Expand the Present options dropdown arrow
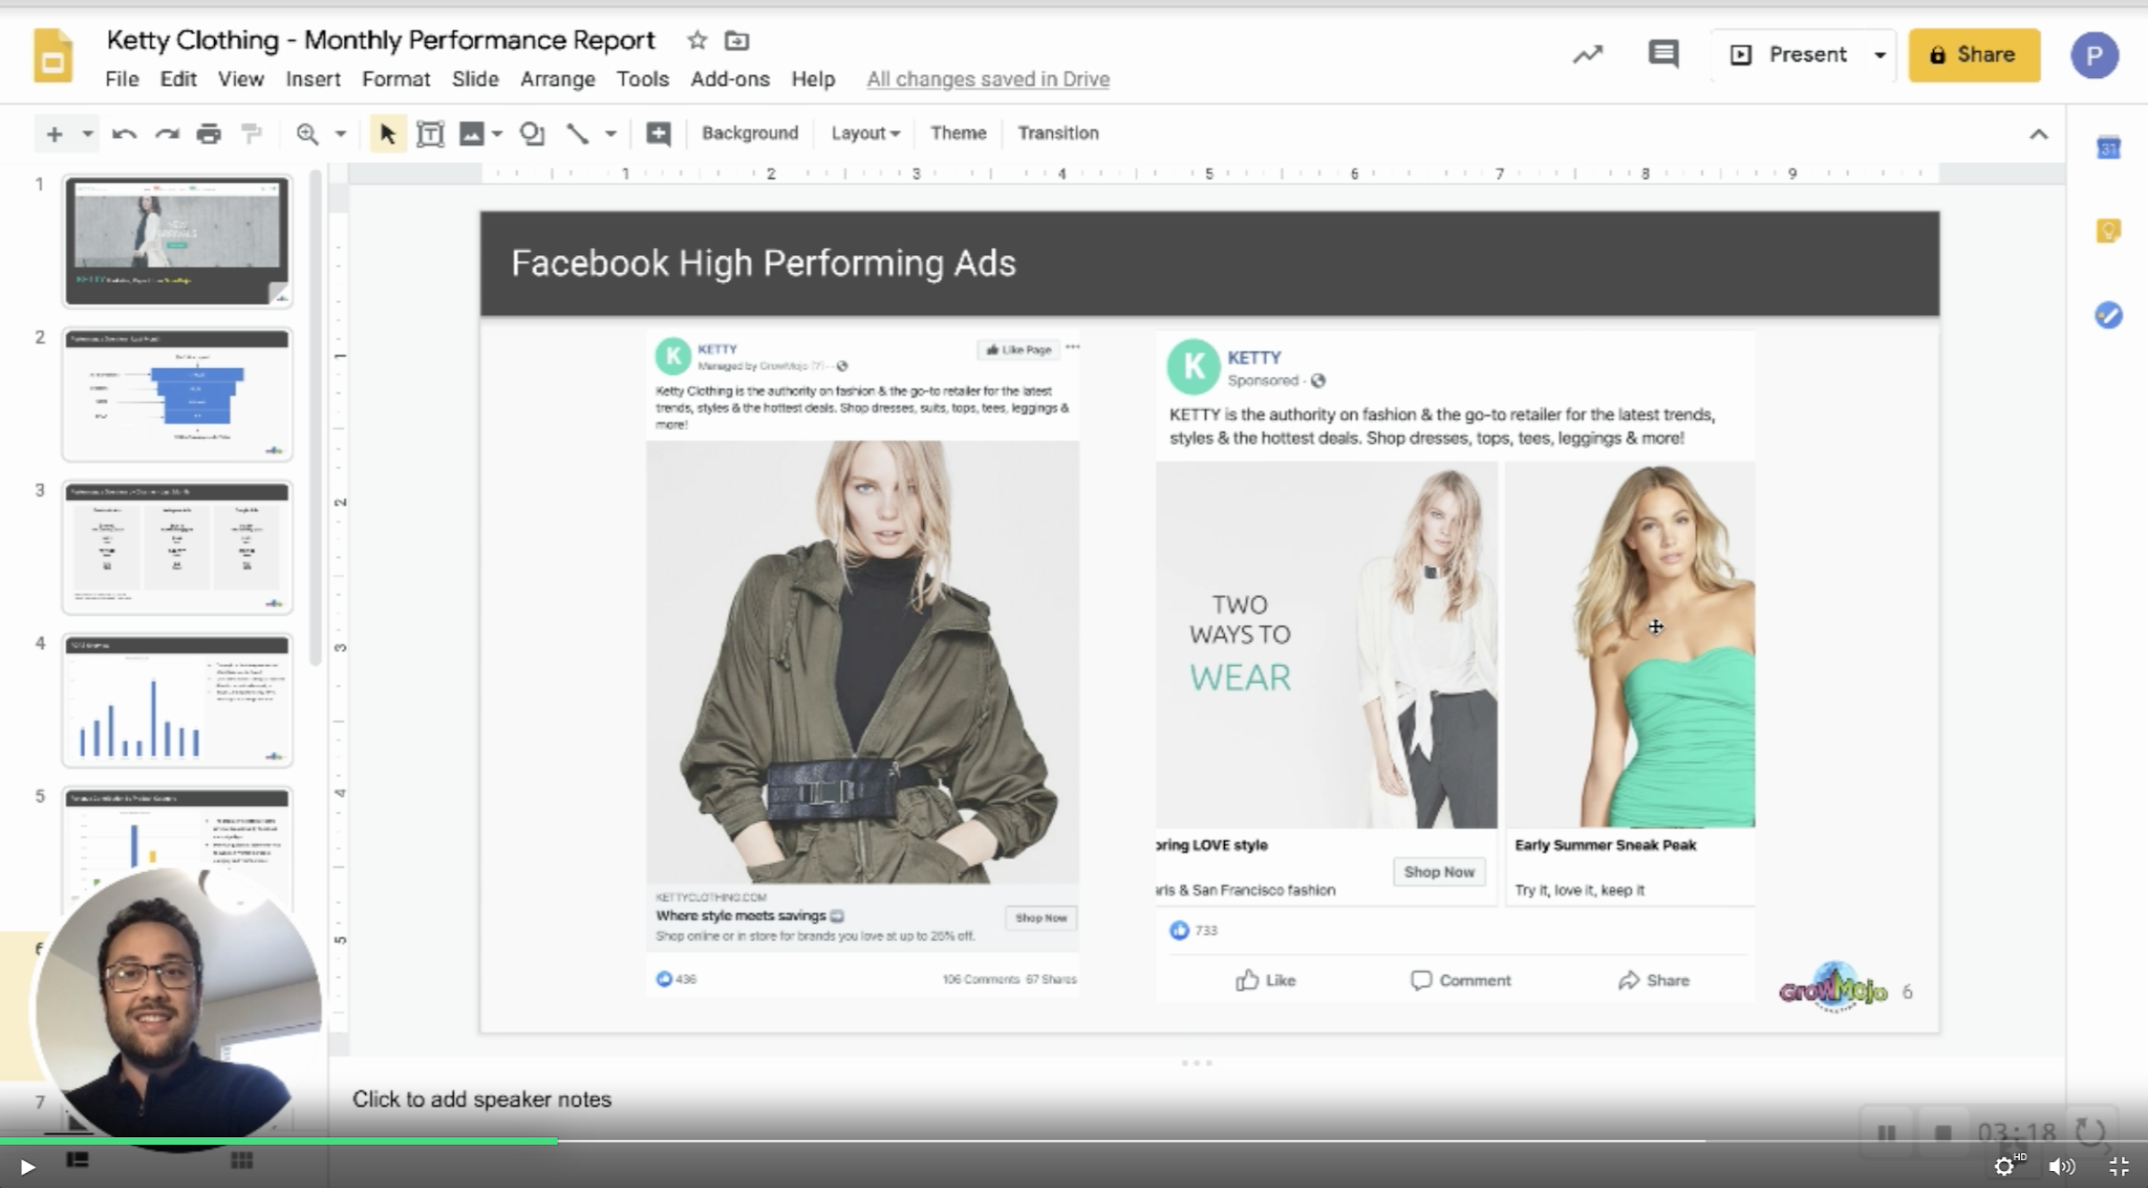This screenshot has height=1188, width=2148. (1880, 55)
